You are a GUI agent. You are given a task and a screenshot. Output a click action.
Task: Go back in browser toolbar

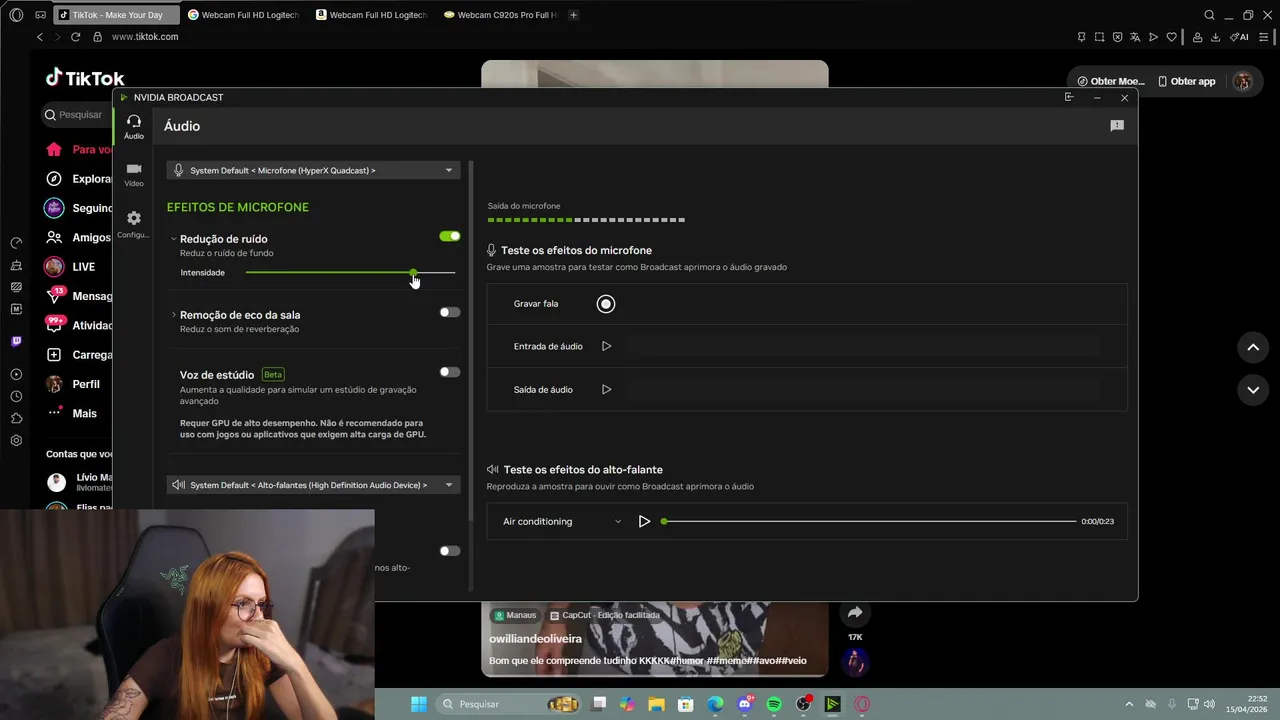pos(40,37)
